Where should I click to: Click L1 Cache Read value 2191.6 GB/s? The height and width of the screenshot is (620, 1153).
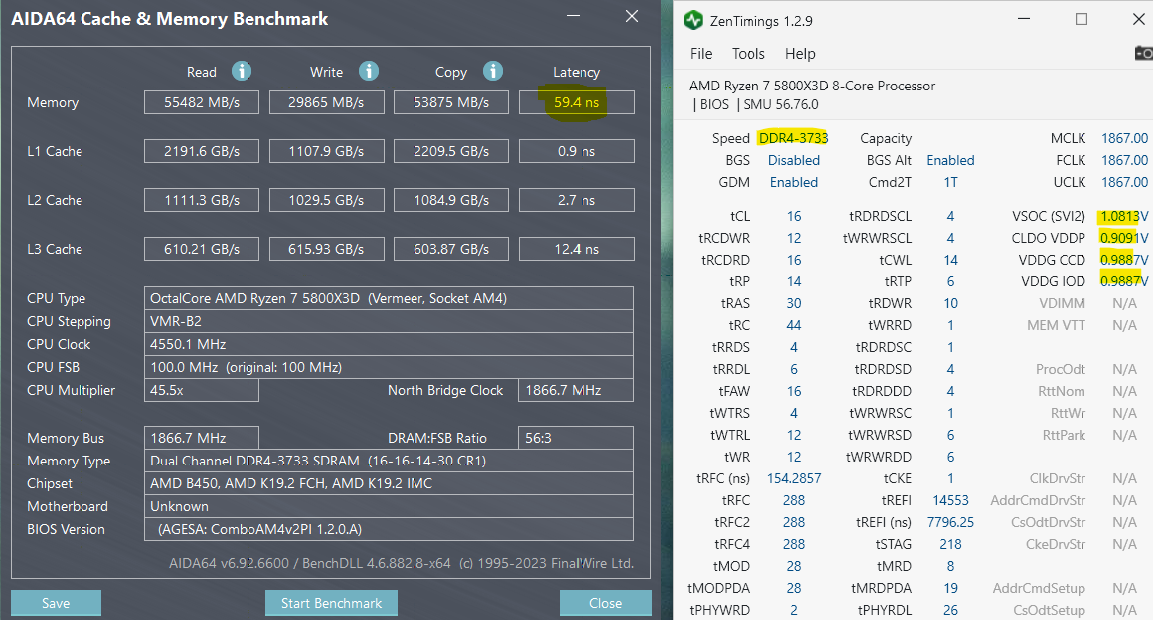pos(201,152)
